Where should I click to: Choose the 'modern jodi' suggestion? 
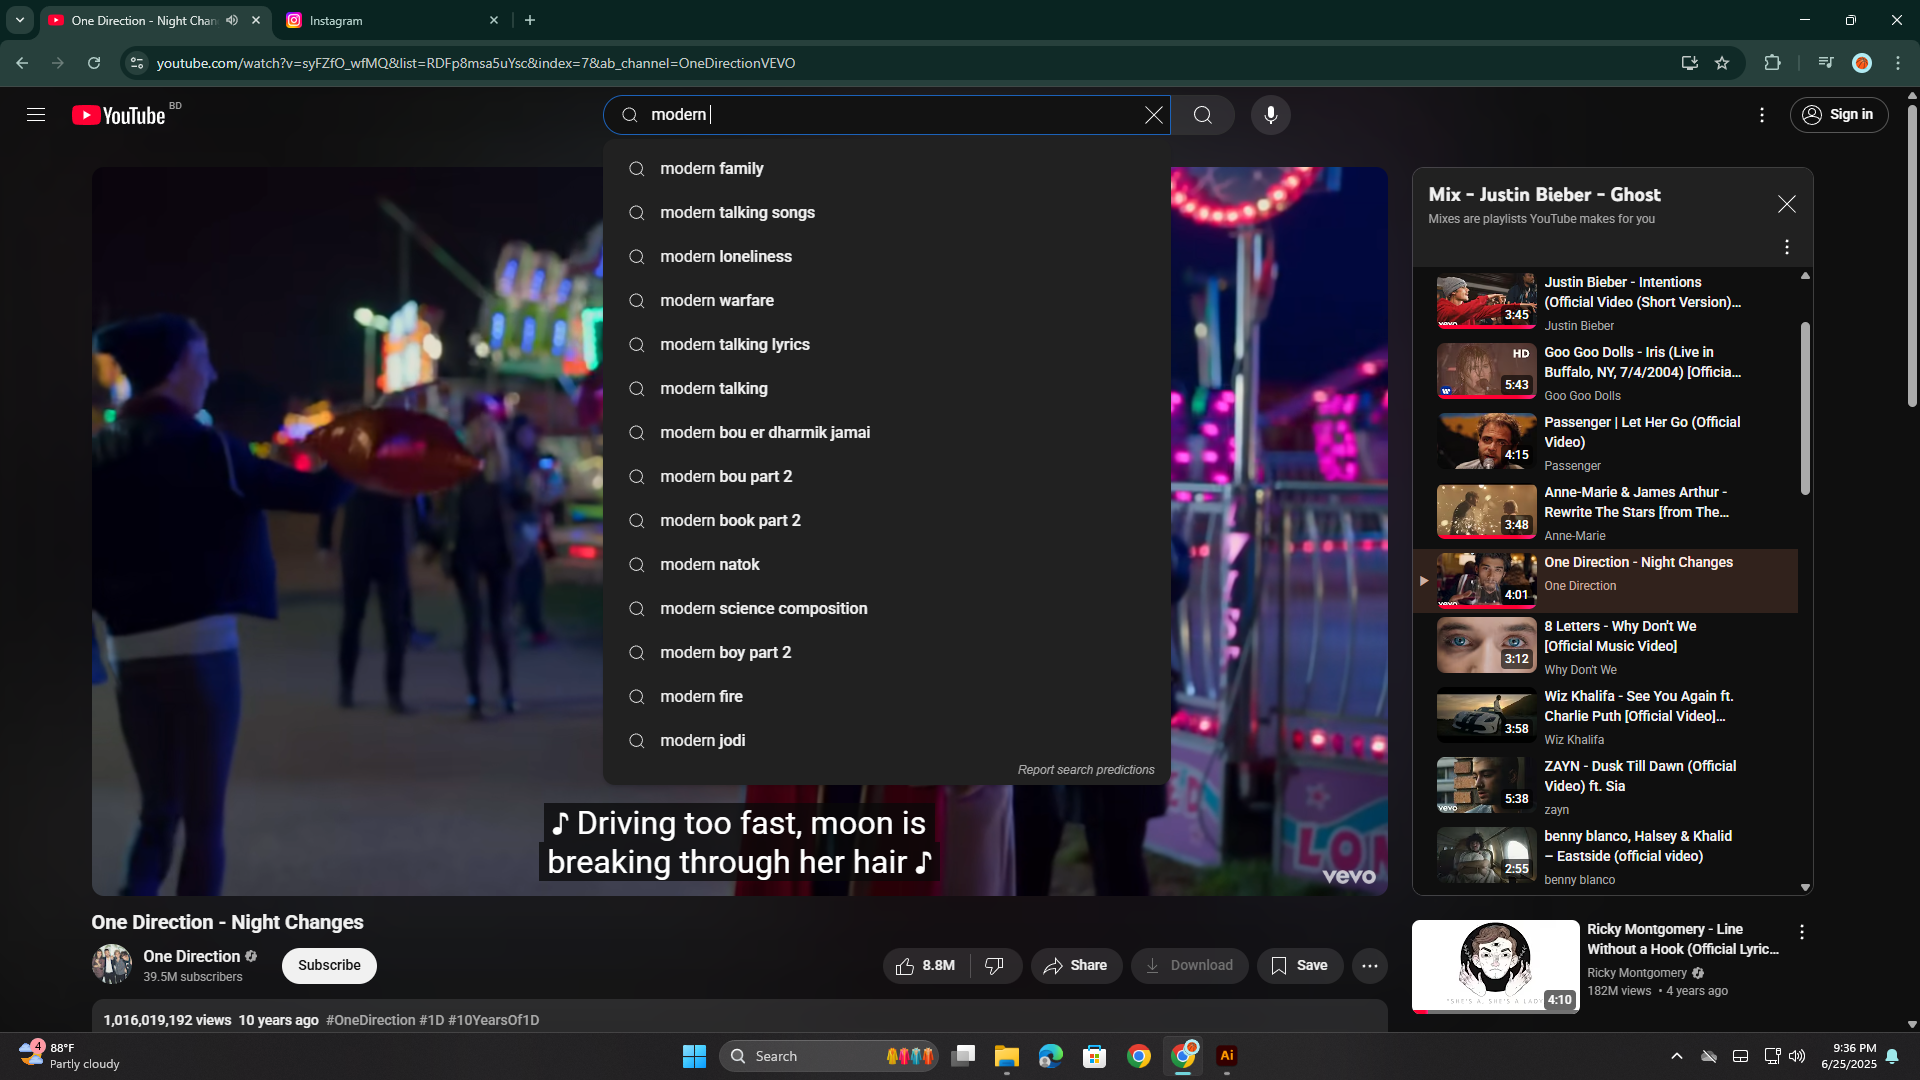[x=886, y=740]
